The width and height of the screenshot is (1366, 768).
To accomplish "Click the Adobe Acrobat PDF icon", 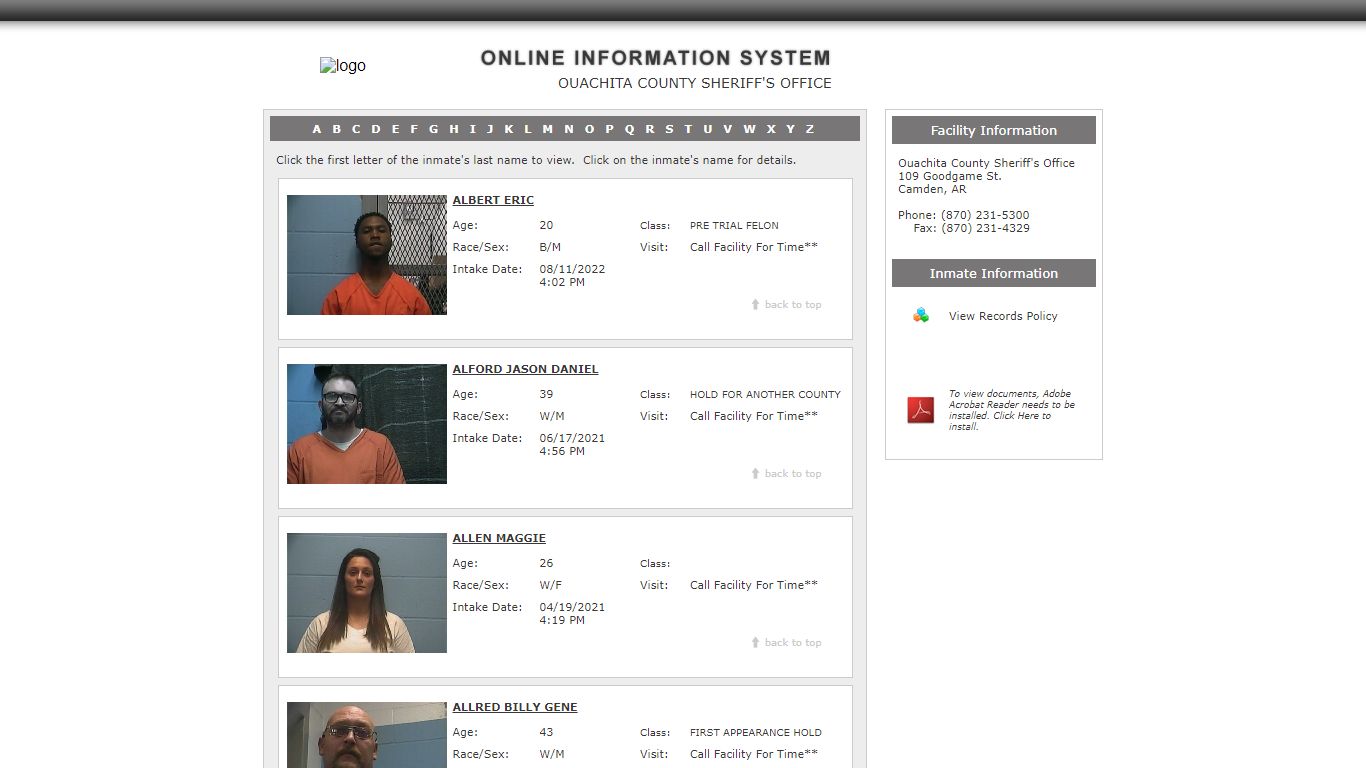I will [x=920, y=410].
